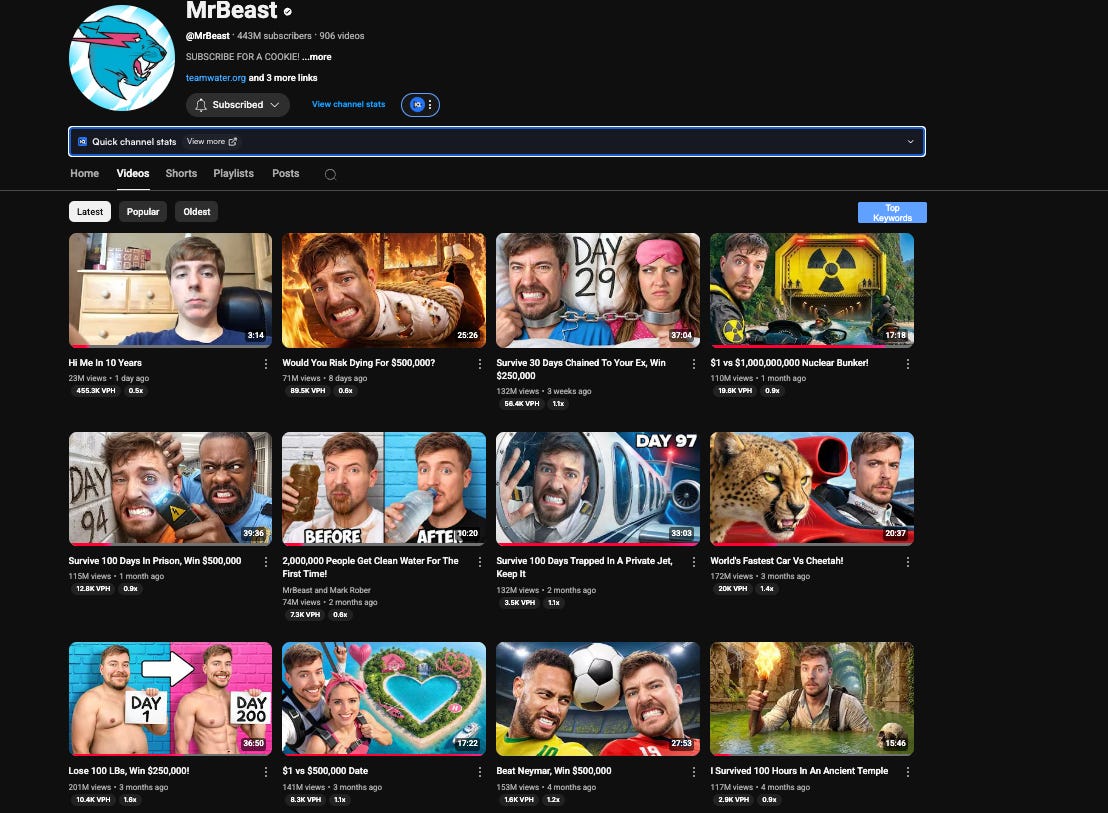
Task: Expand the Quick channel stats panel chevron
Action: point(910,141)
